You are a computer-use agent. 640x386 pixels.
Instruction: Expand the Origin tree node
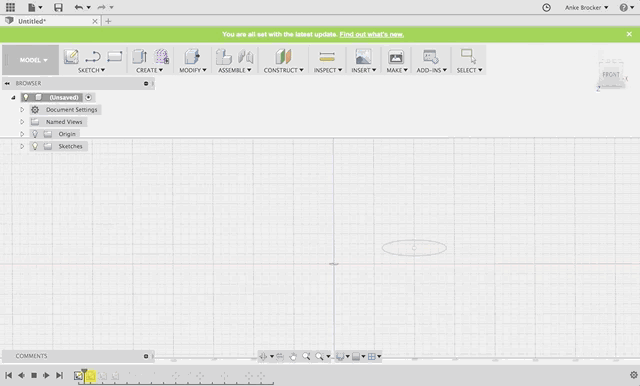pos(22,134)
